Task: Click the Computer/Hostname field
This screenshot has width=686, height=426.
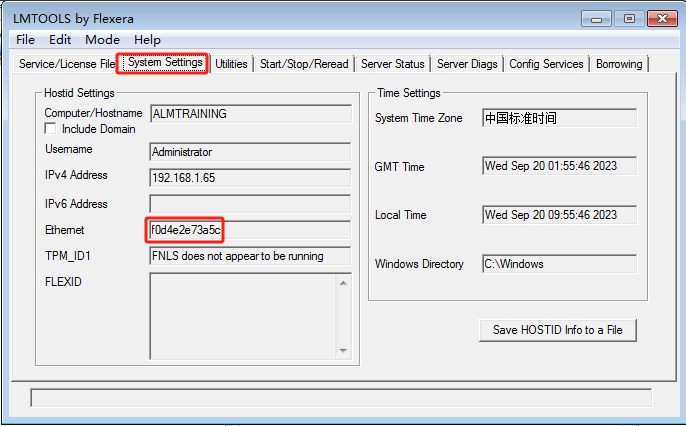Action: click(x=249, y=115)
